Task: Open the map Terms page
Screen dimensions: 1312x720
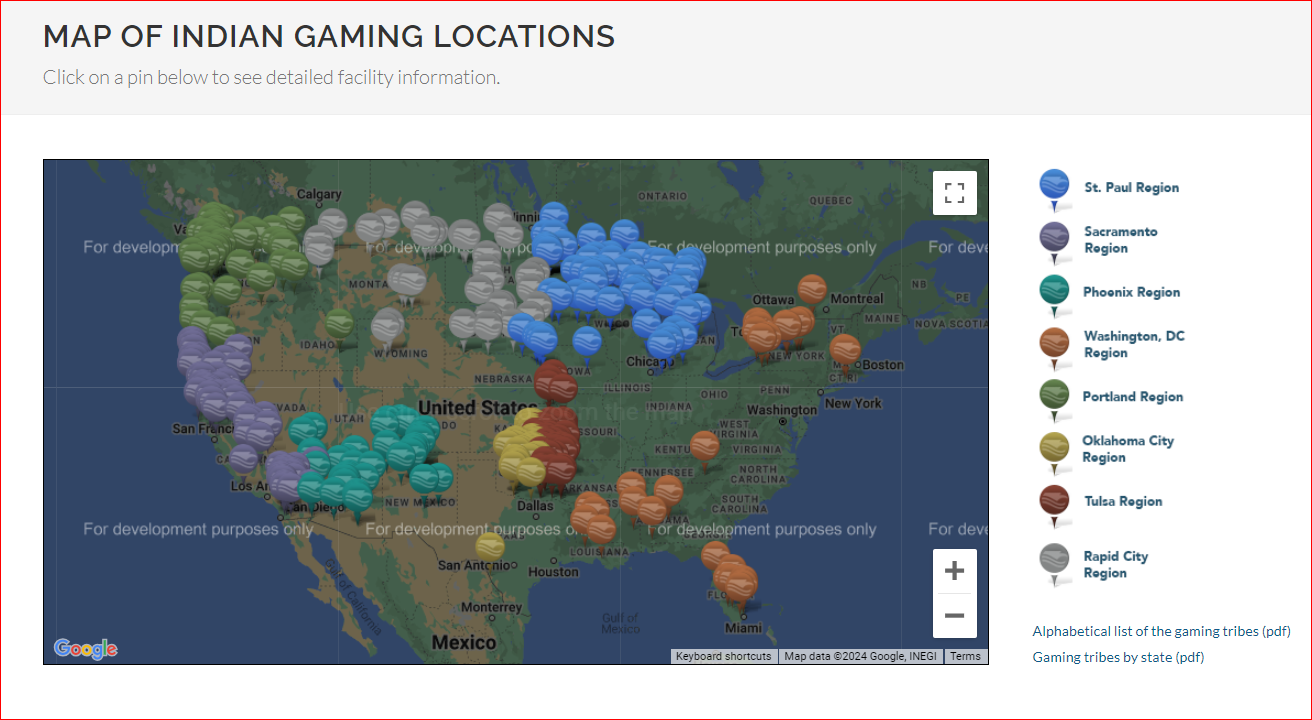Action: [x=964, y=656]
